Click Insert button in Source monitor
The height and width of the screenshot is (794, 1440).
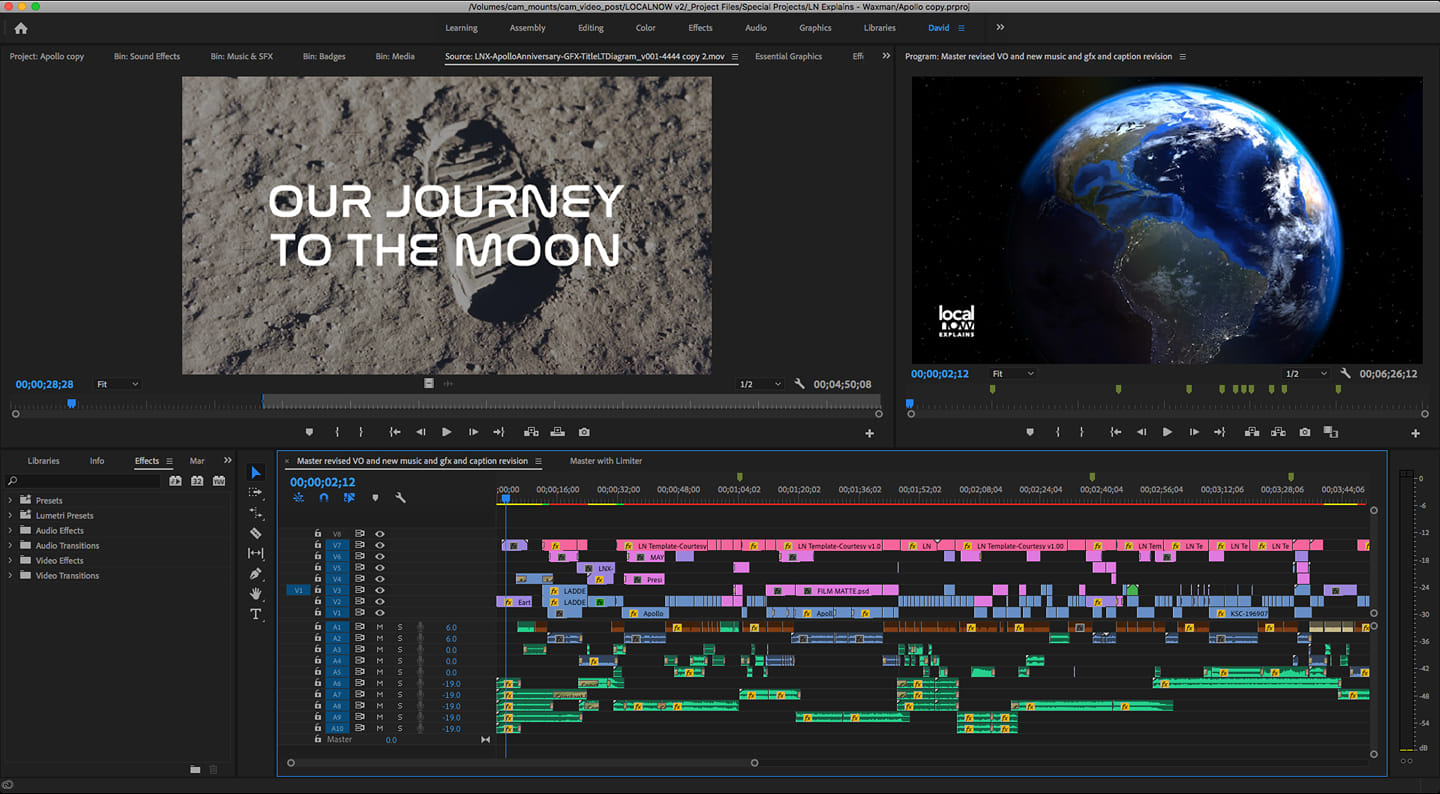pyautogui.click(x=531, y=432)
